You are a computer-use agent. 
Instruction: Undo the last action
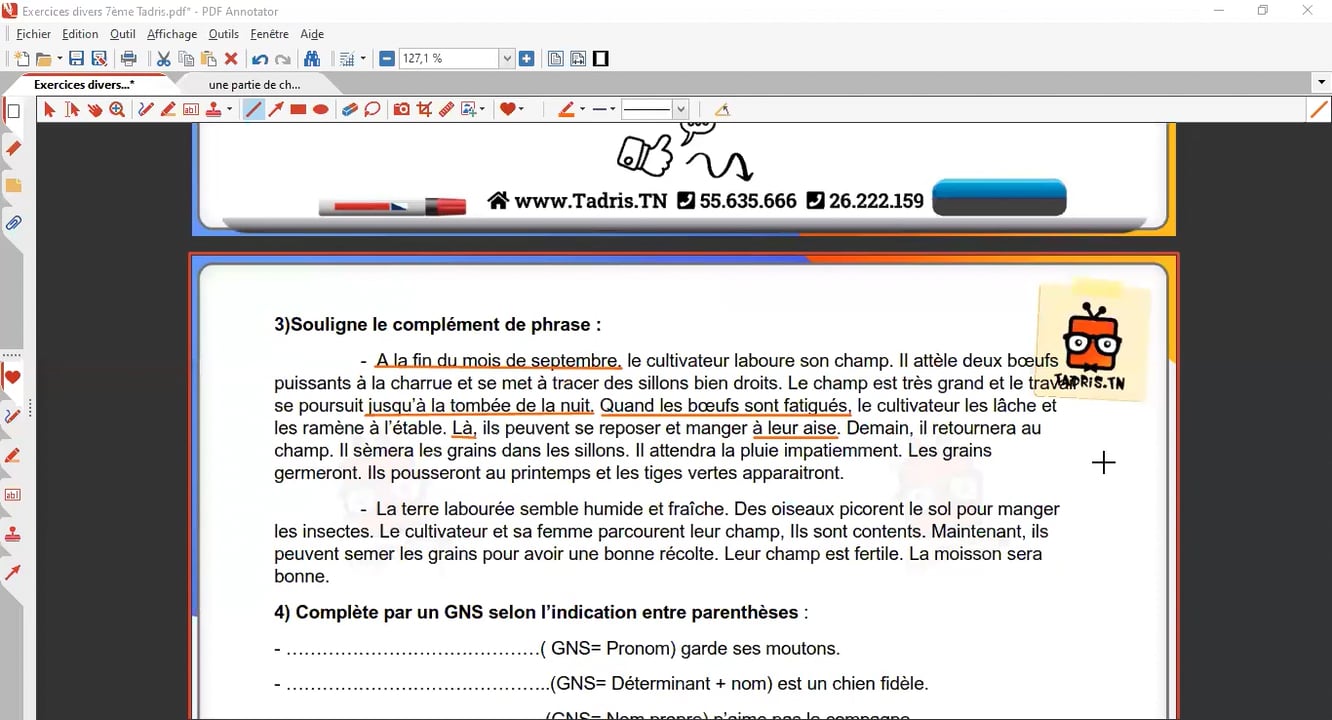click(260, 59)
